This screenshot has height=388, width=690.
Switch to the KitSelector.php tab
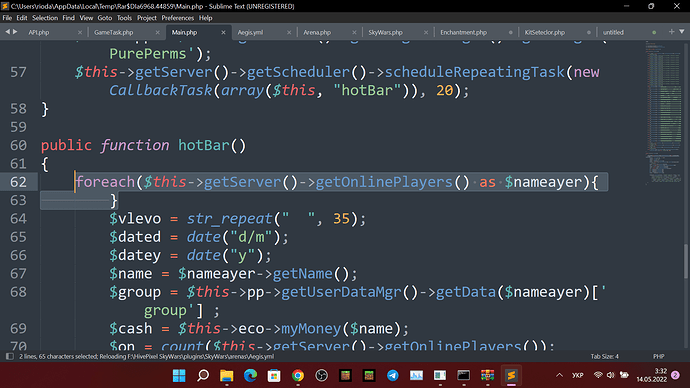click(x=544, y=32)
